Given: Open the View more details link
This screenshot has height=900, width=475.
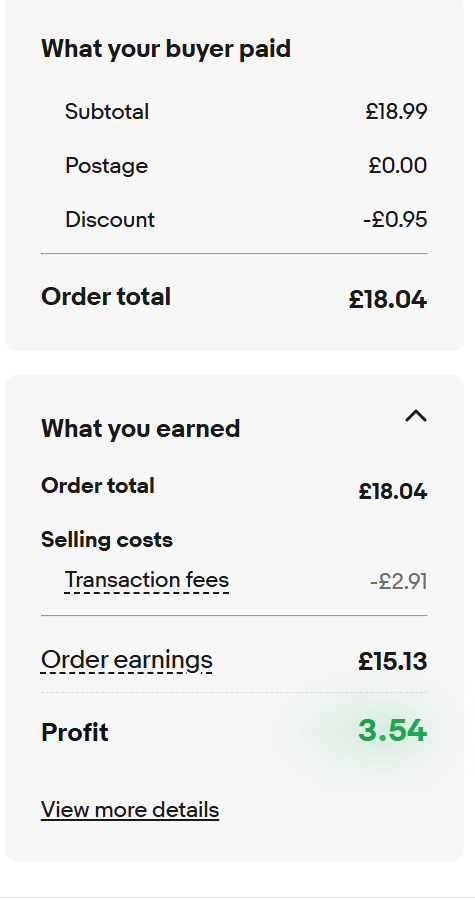Looking at the screenshot, I should coord(130,810).
